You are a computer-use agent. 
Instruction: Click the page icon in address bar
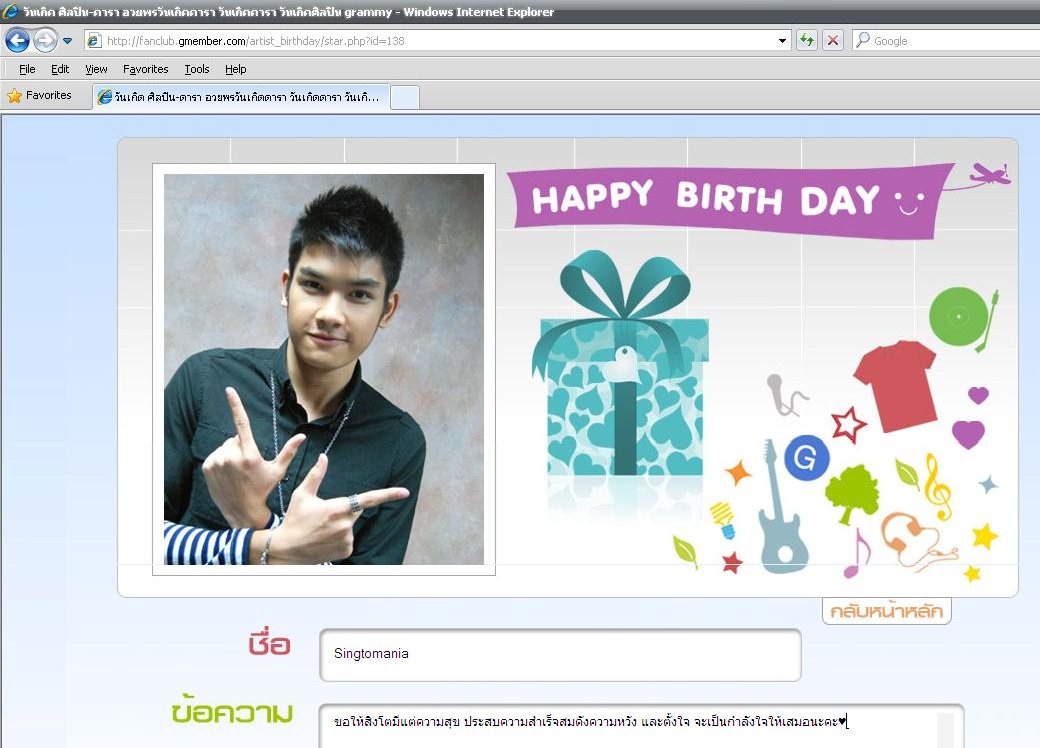94,40
